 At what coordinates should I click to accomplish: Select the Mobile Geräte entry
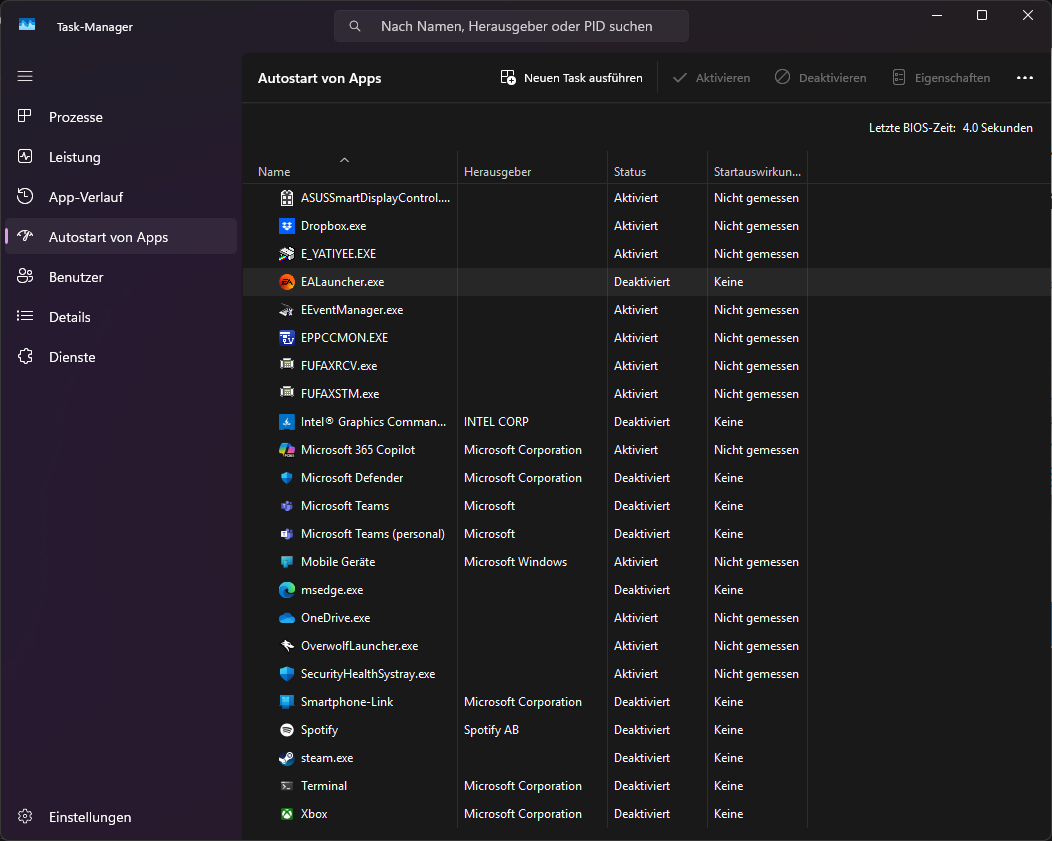click(x=647, y=562)
